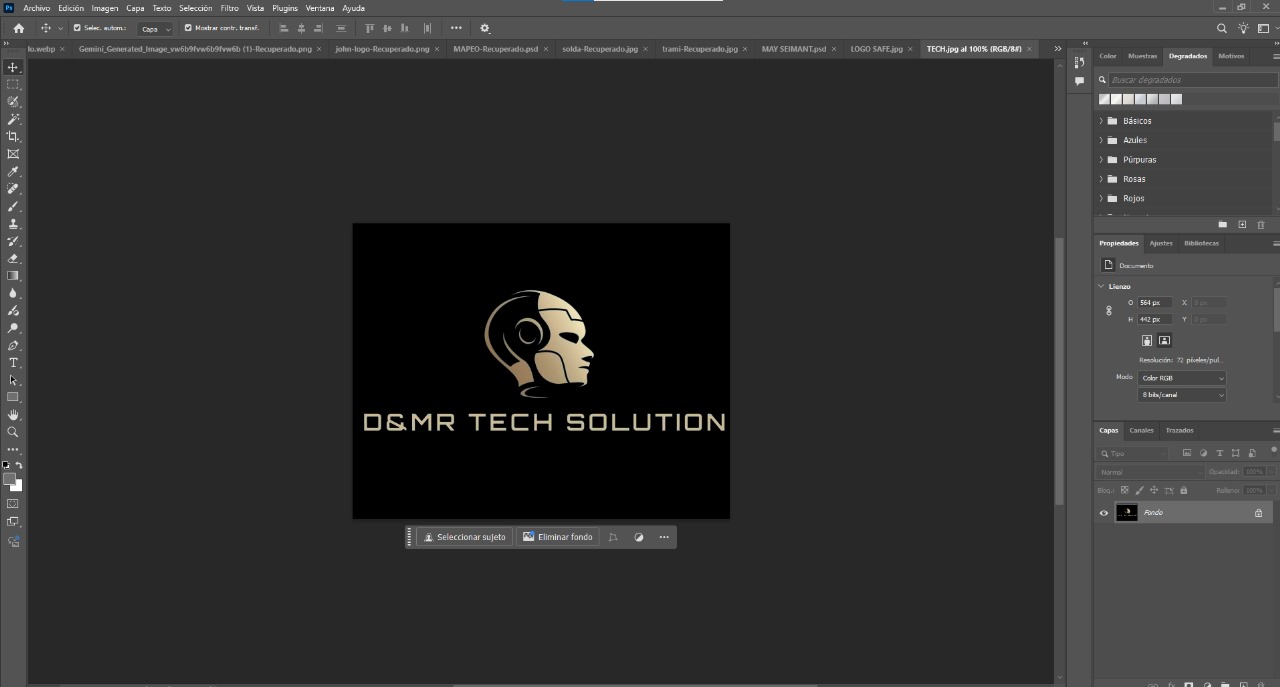This screenshot has width=1280, height=687.
Task: Select the Hand tool
Action: coord(13,414)
